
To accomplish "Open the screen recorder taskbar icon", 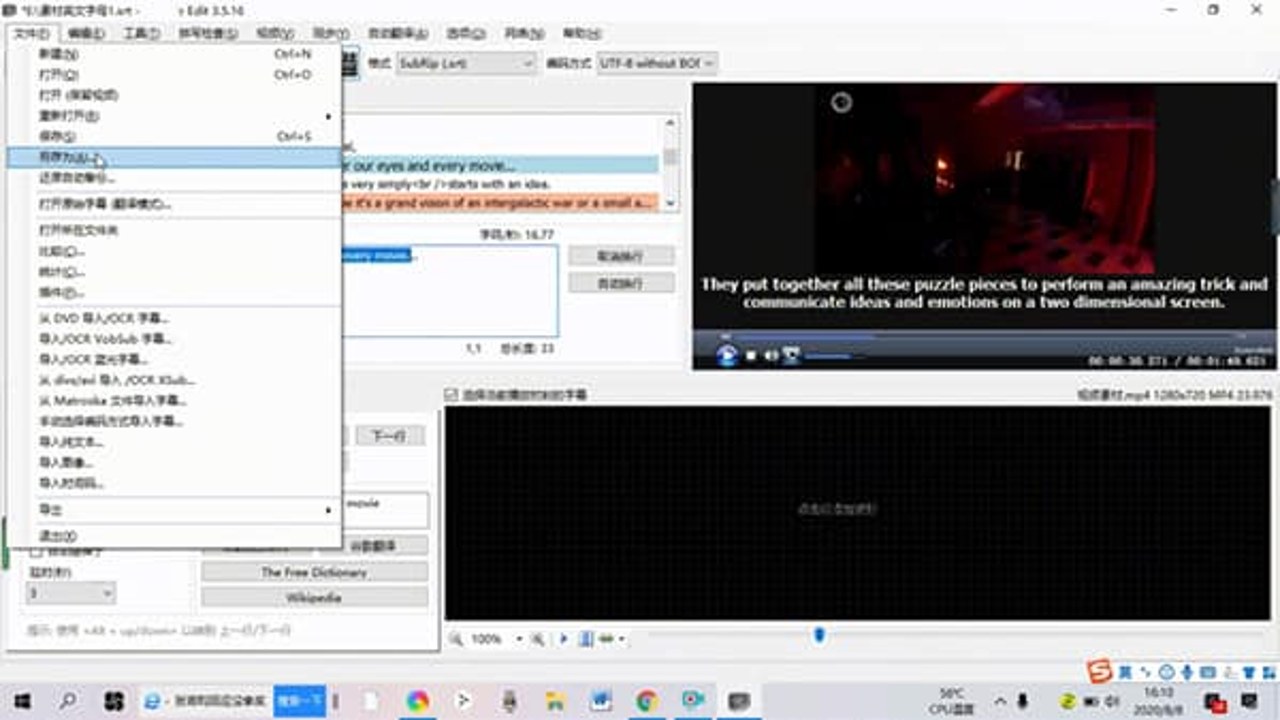I will click(693, 701).
